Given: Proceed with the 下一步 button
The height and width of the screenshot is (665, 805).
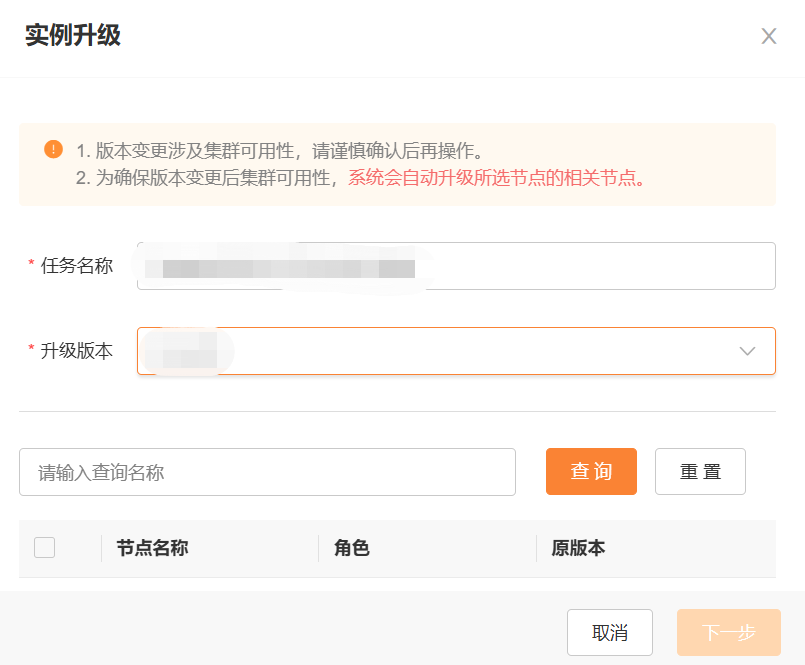Looking at the screenshot, I should point(729,633).
